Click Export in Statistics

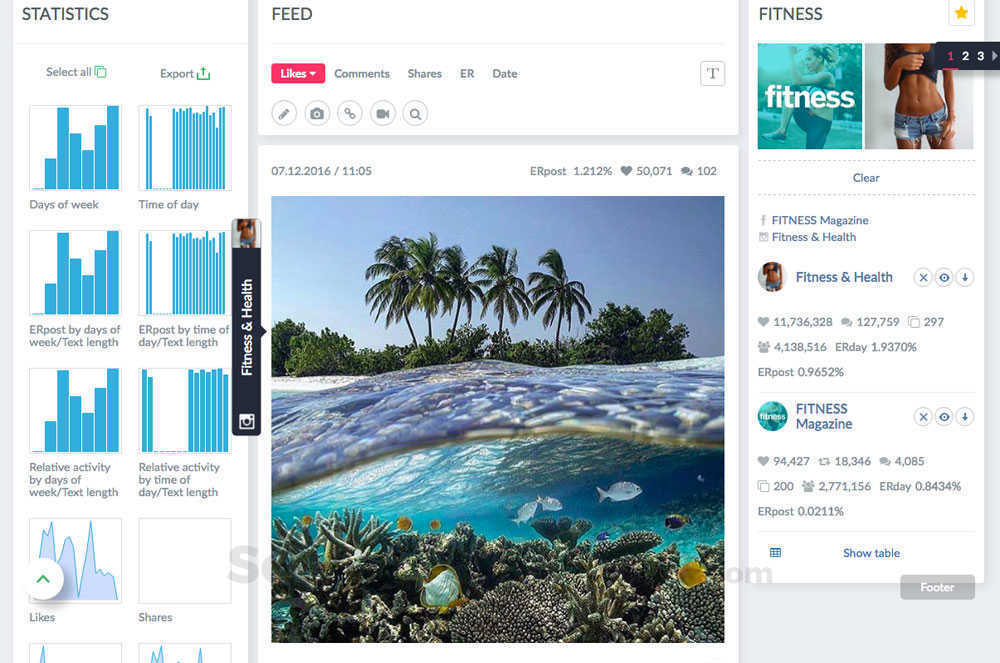[185, 74]
